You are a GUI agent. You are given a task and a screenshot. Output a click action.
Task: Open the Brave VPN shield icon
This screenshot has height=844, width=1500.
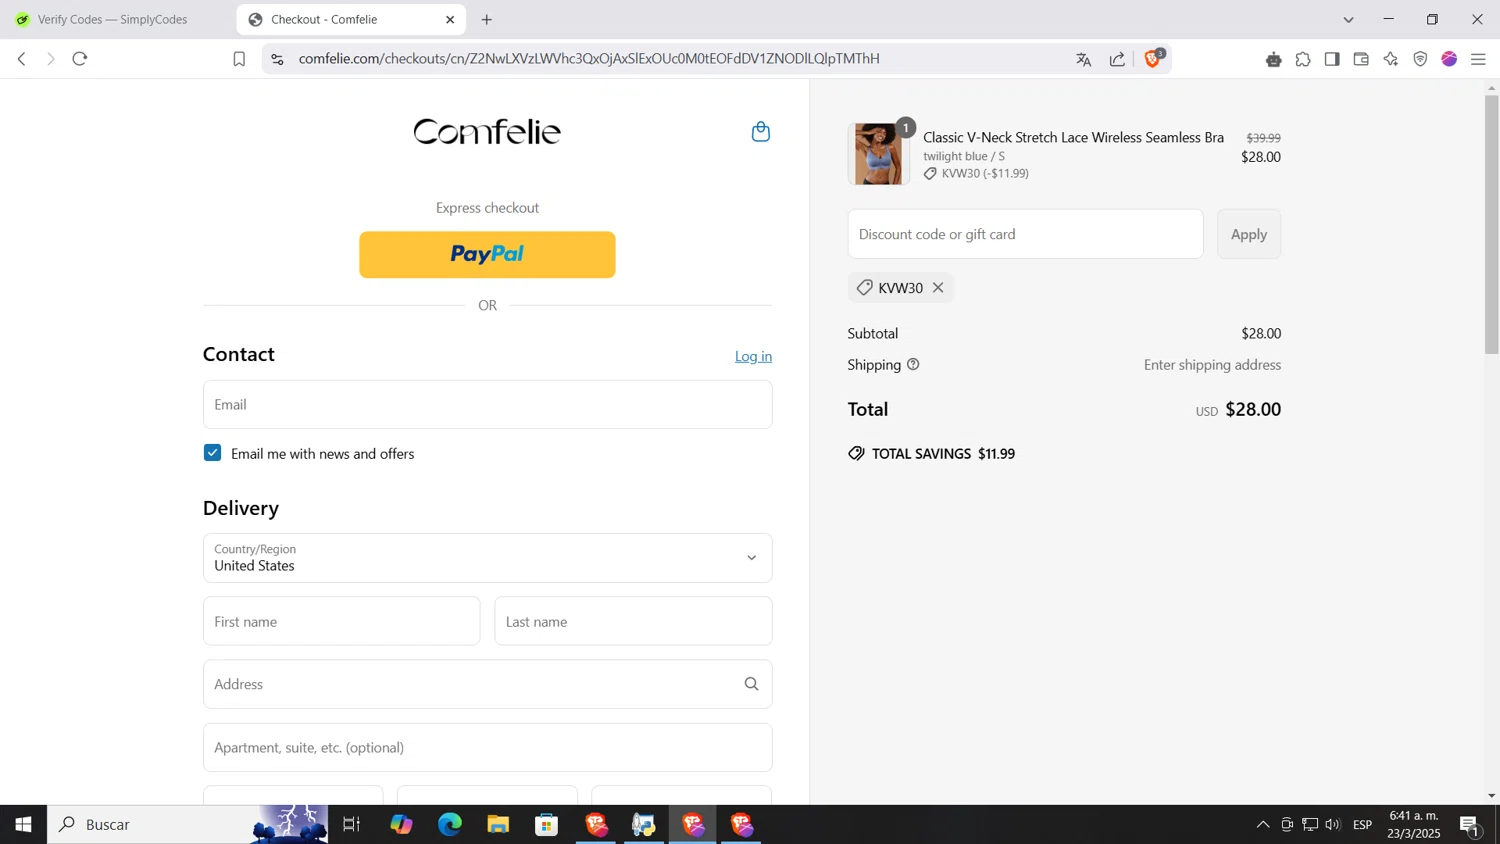coord(1420,59)
